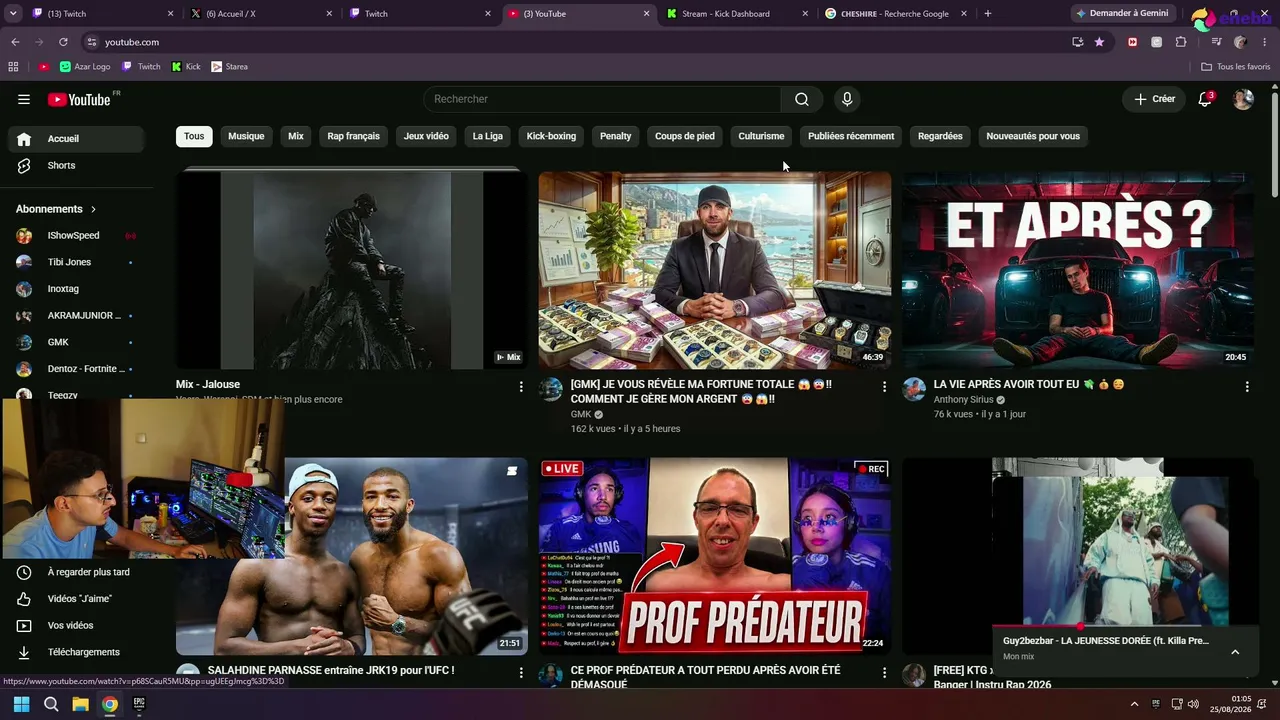Bookmark this page with the star icon
The image size is (1280, 720).
(x=1099, y=42)
